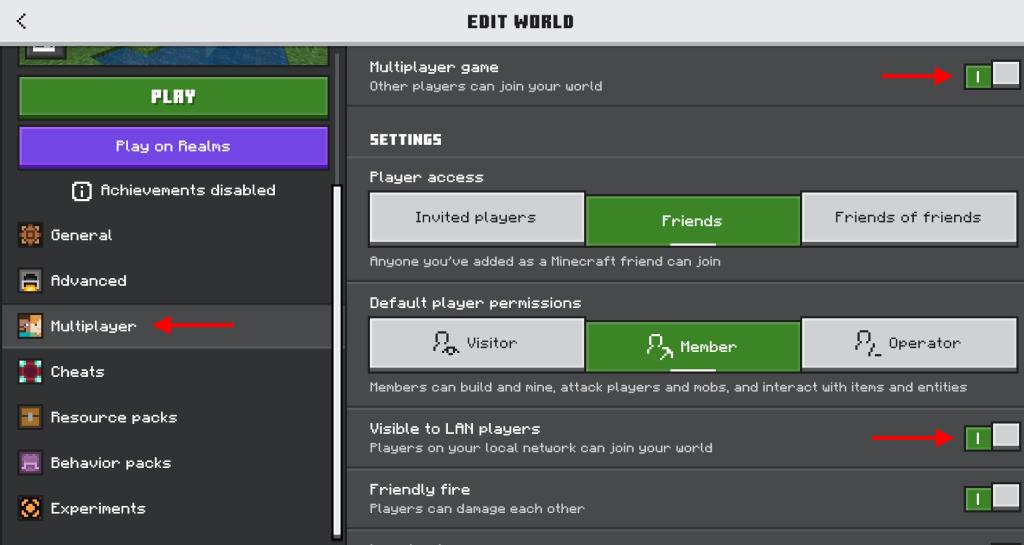Choose Friends of friends player access
1024x545 pixels.
click(x=908, y=218)
